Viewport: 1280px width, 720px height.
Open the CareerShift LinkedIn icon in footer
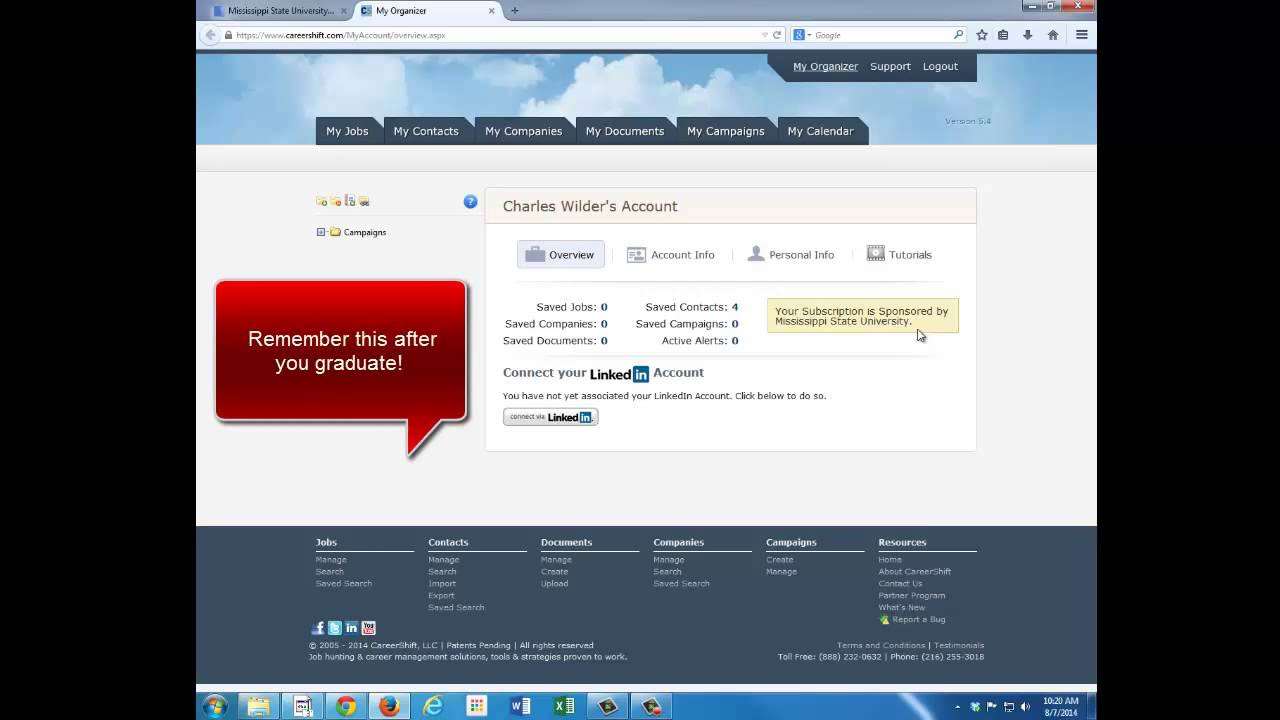pyautogui.click(x=352, y=628)
